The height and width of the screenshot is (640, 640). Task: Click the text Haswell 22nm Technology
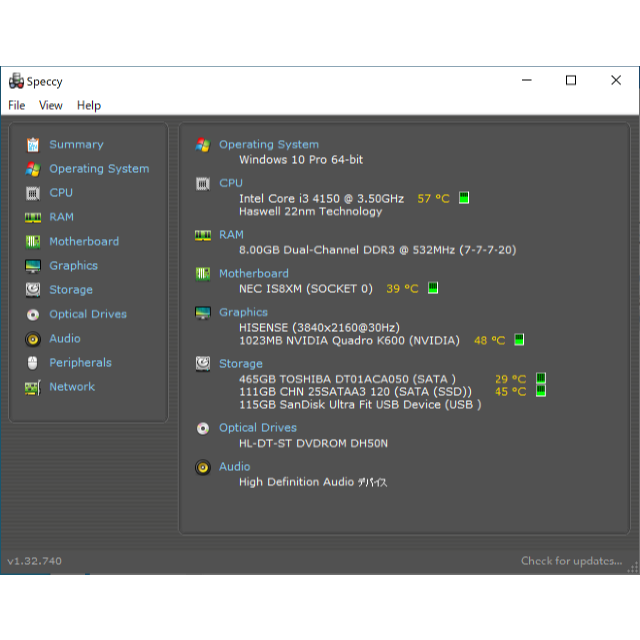(x=311, y=211)
